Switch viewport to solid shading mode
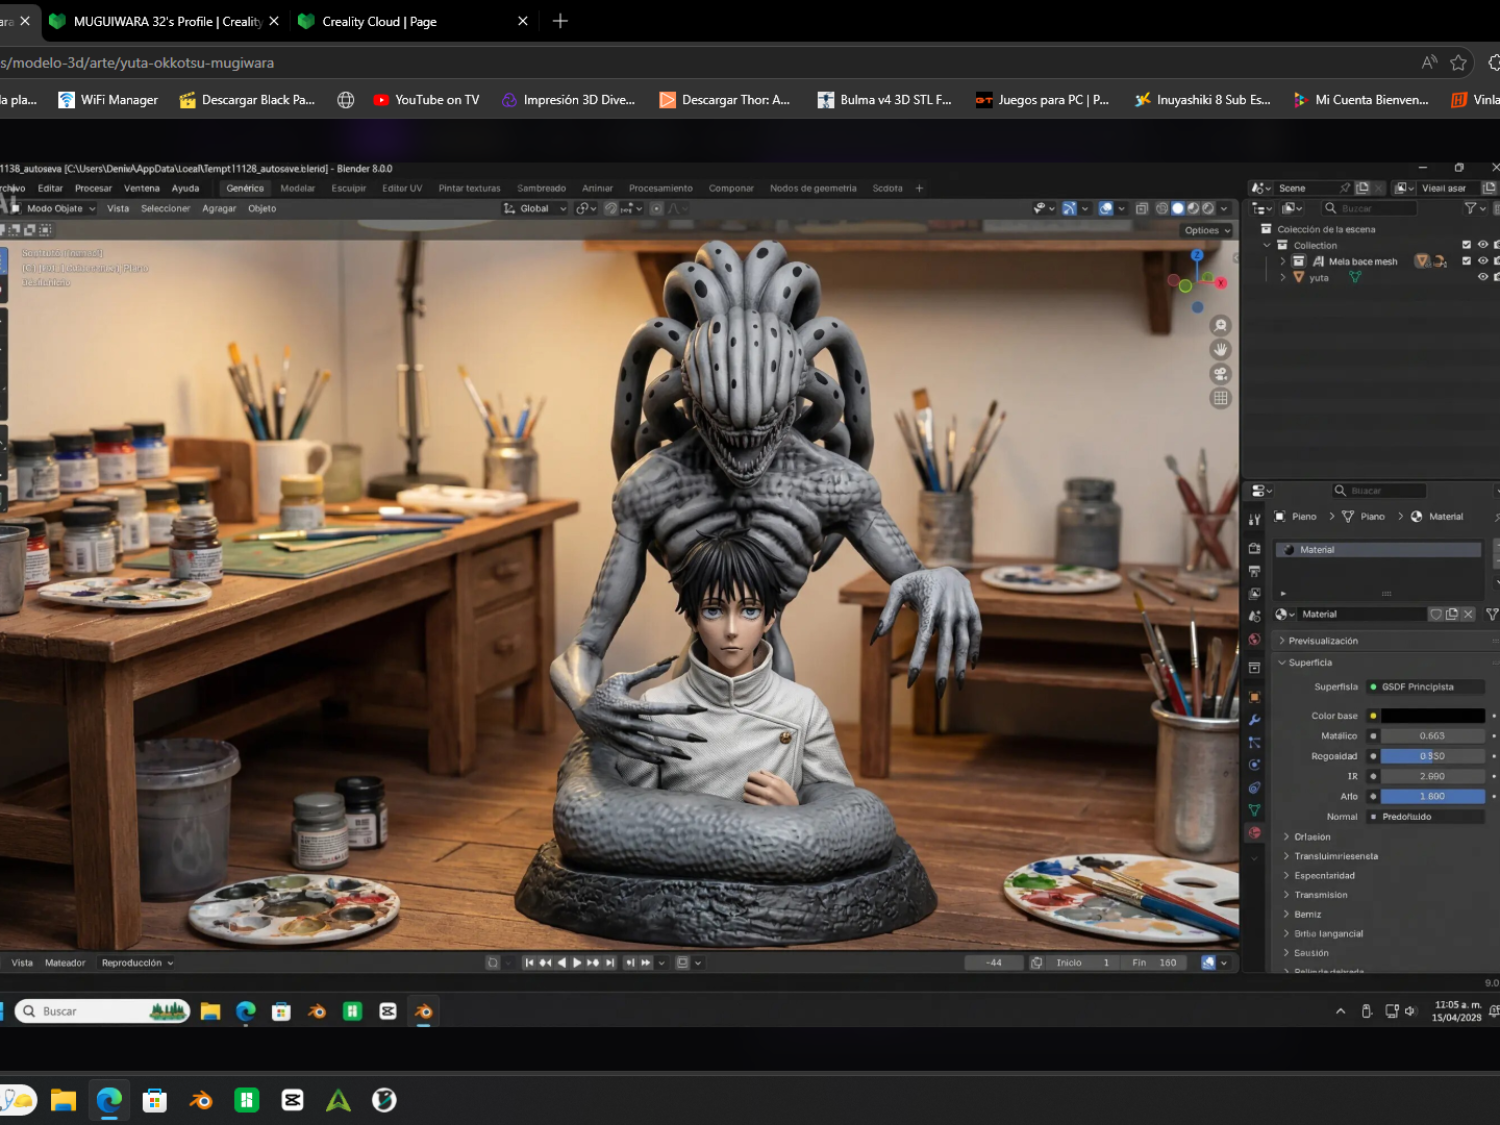 pos(1178,209)
